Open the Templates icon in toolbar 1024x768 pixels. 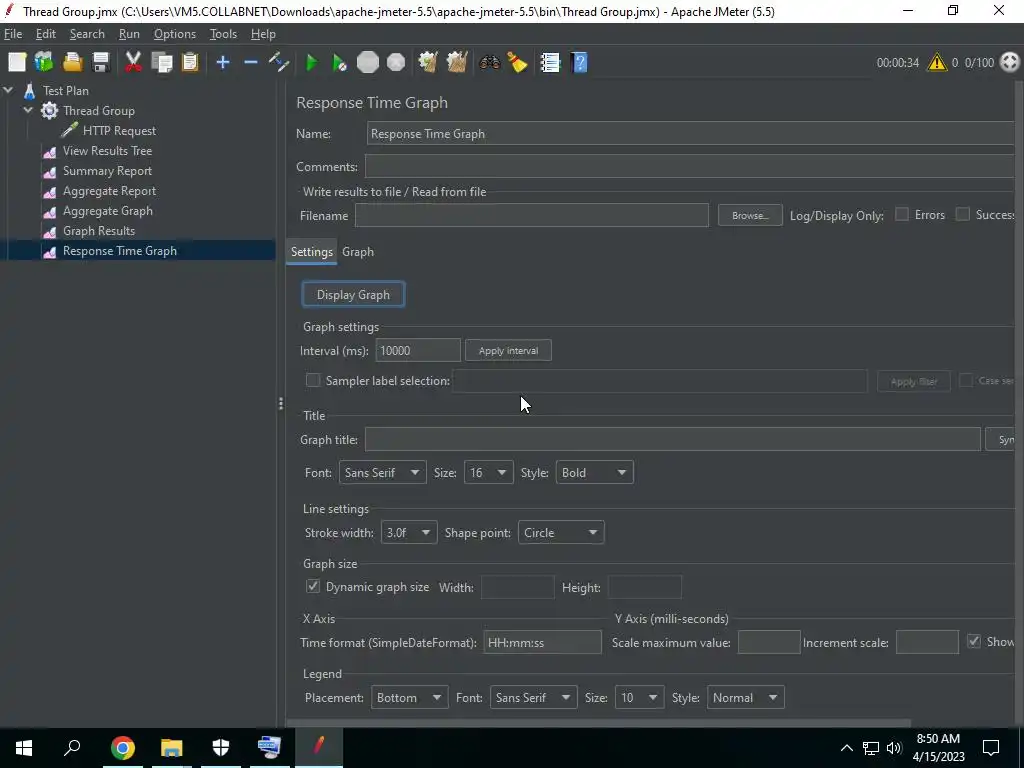click(x=44, y=63)
